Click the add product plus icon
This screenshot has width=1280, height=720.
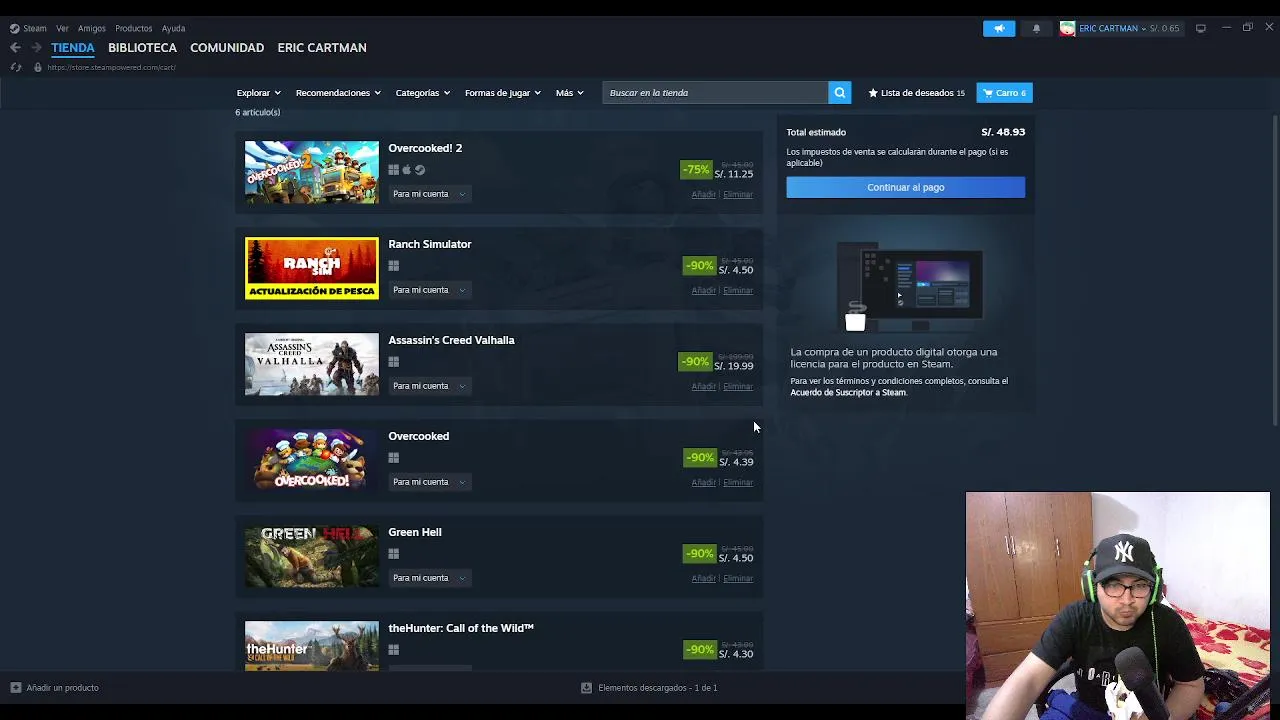[x=15, y=688]
